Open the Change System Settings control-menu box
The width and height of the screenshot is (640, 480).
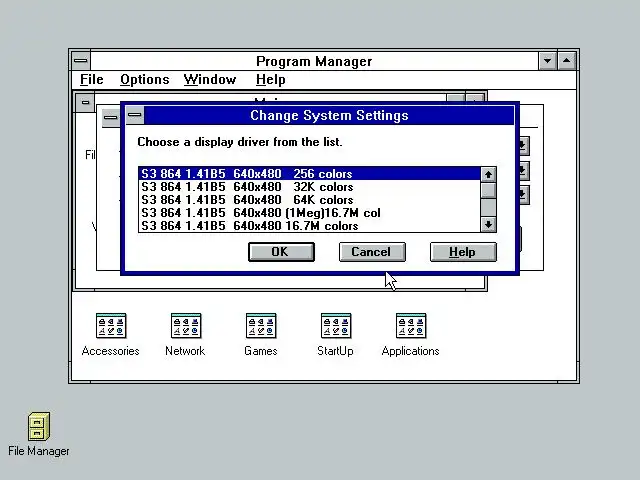click(135, 115)
